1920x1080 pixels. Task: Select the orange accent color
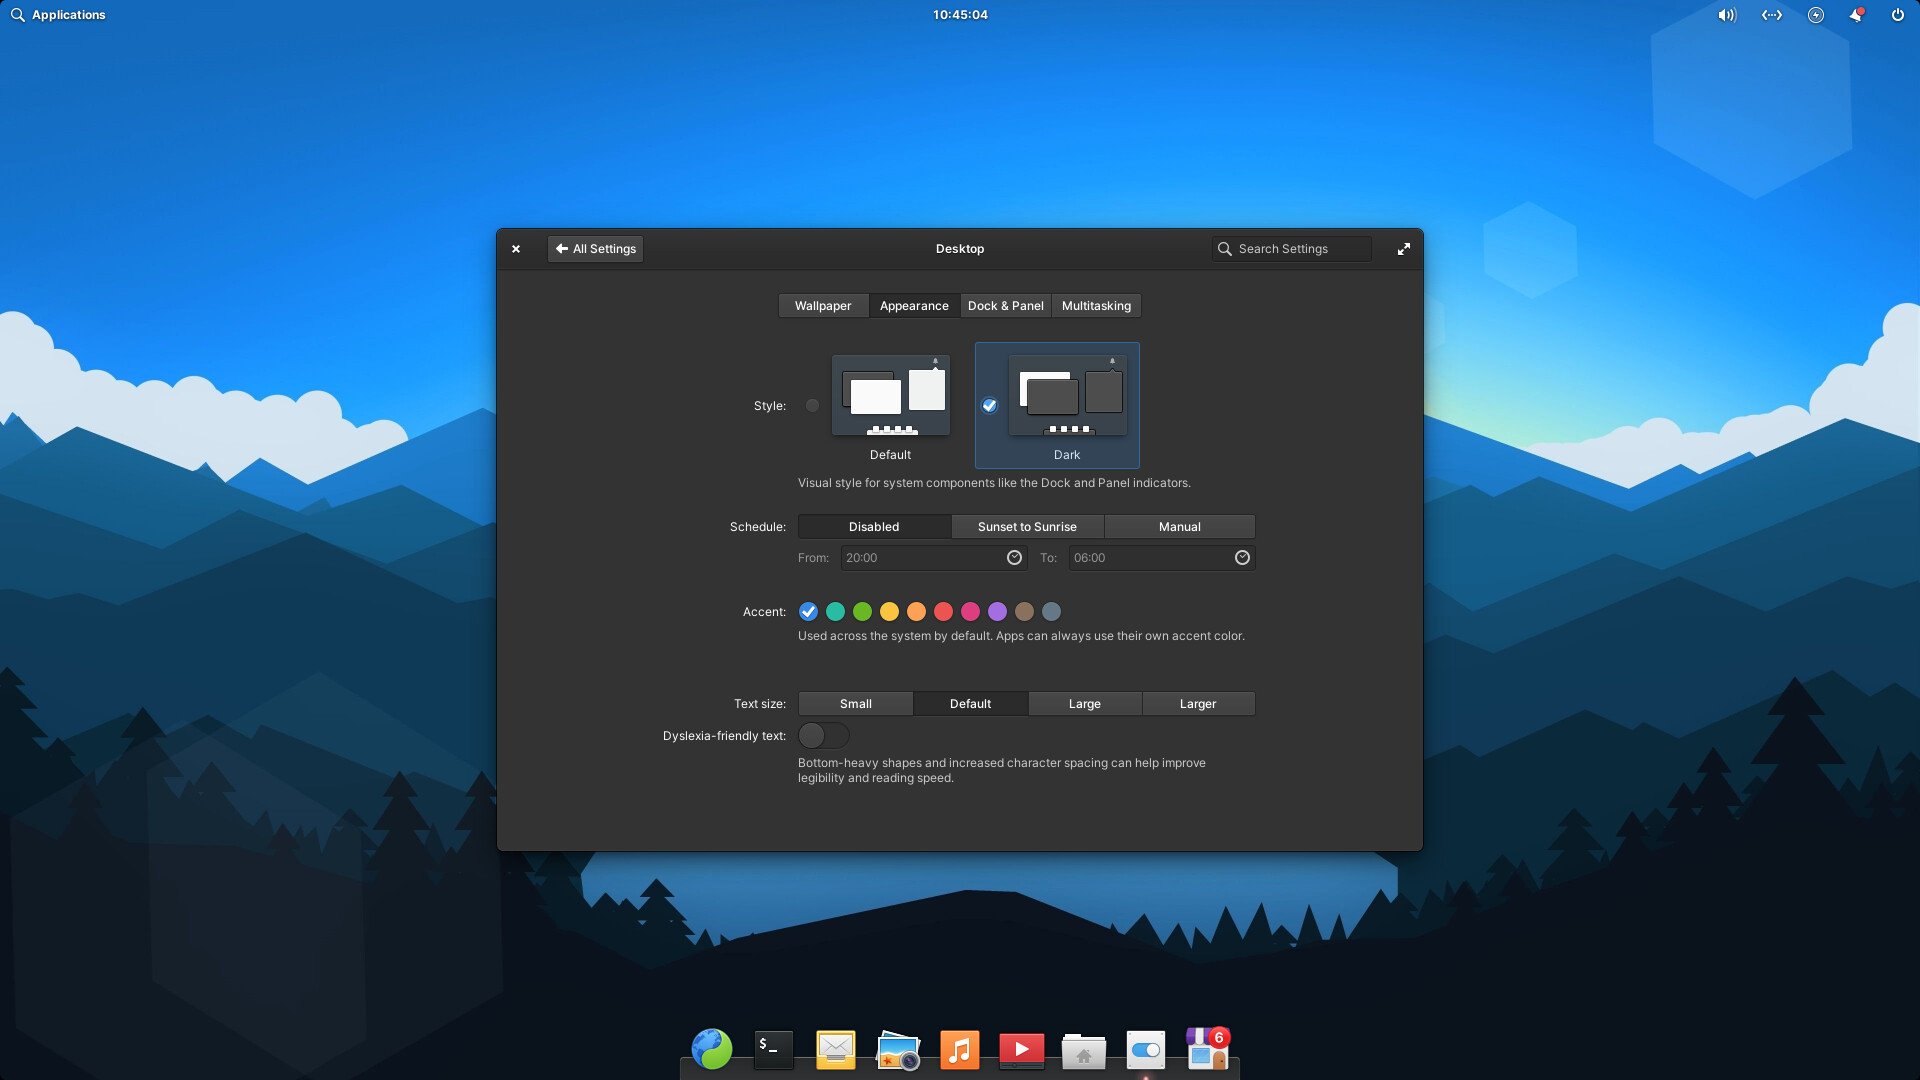click(x=916, y=612)
